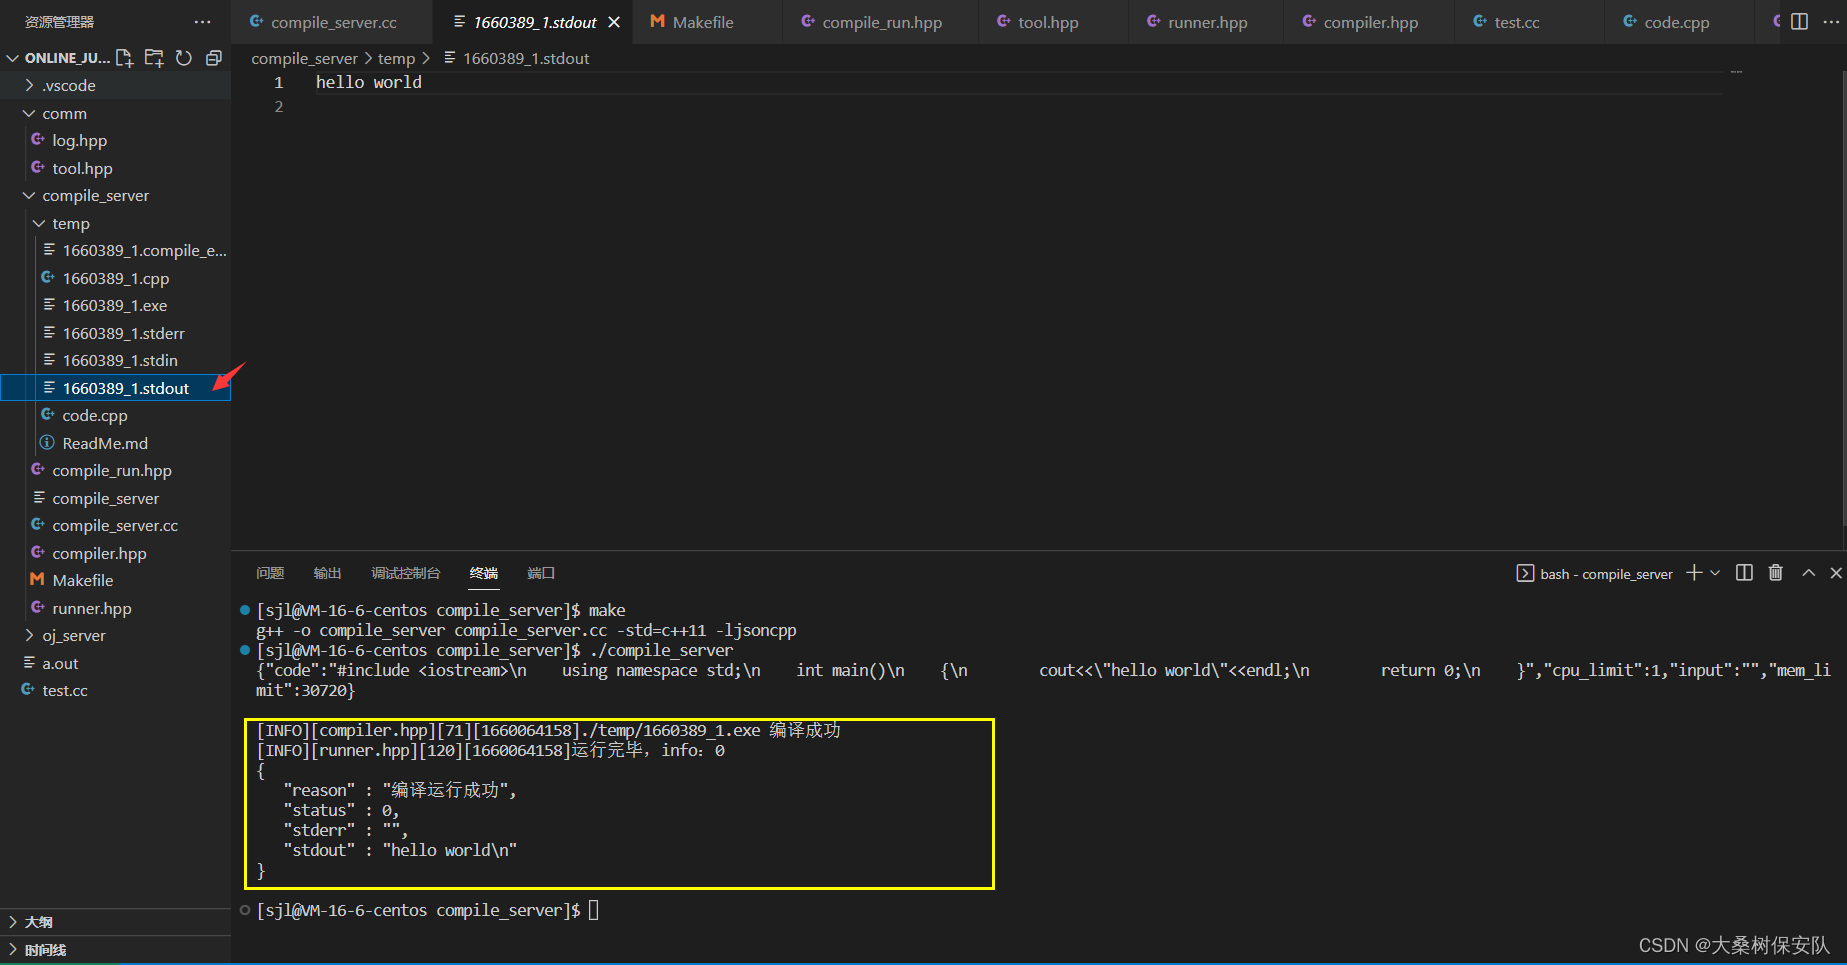Open editor more actions ellipsis menu

click(1831, 22)
